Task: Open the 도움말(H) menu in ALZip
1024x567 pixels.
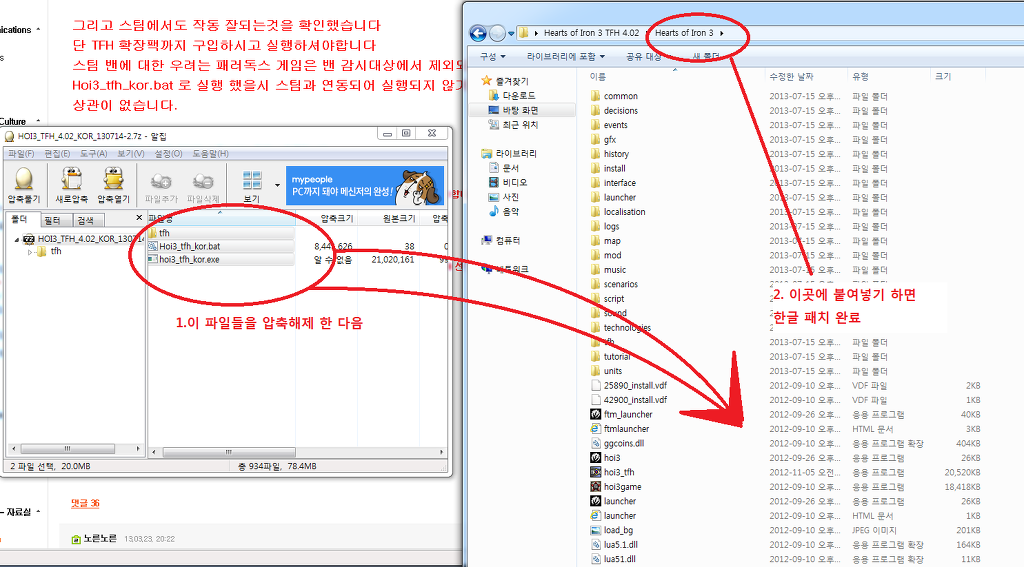Action: click(210, 154)
